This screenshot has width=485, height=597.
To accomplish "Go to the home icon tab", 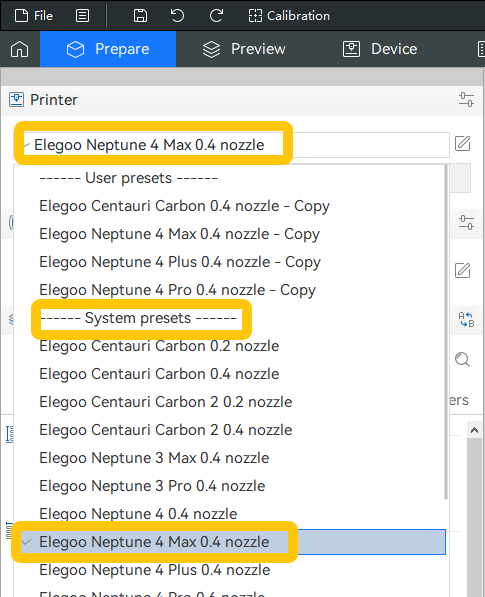I will pyautogui.click(x=19, y=49).
